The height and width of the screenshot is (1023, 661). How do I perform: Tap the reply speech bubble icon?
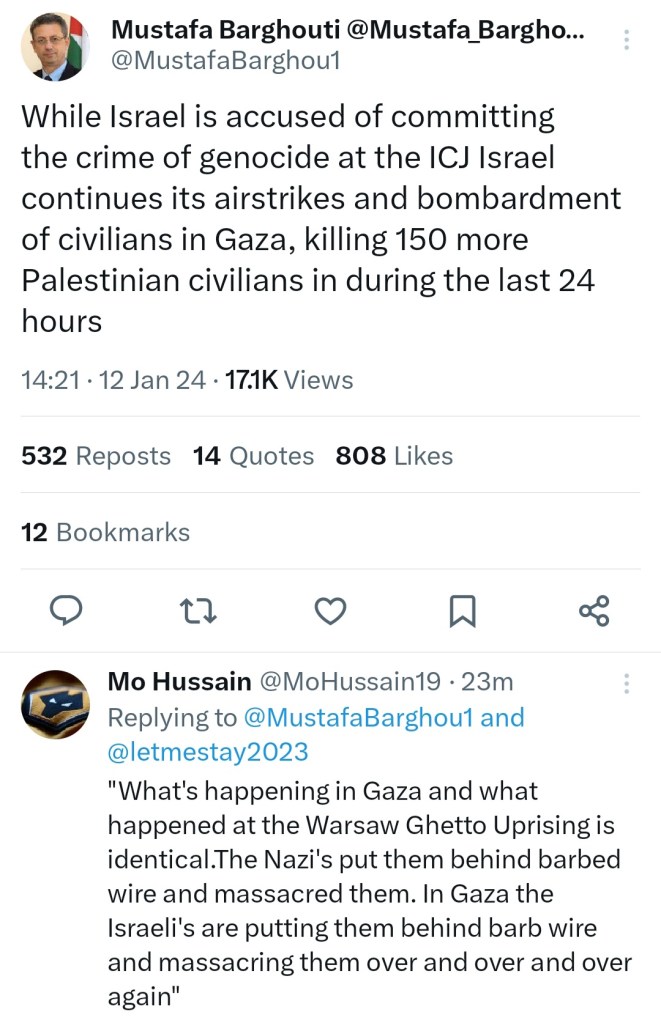(65, 611)
